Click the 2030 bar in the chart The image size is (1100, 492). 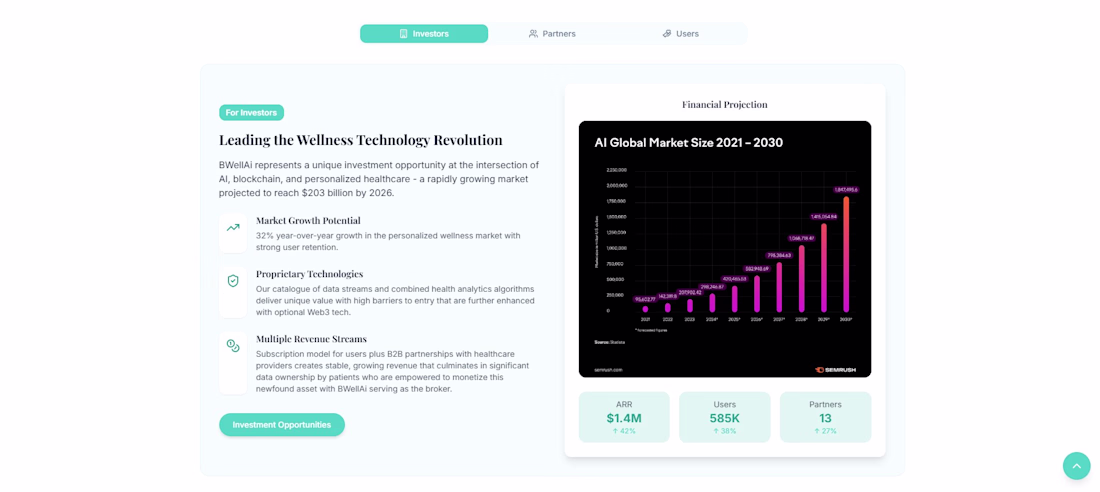846,254
